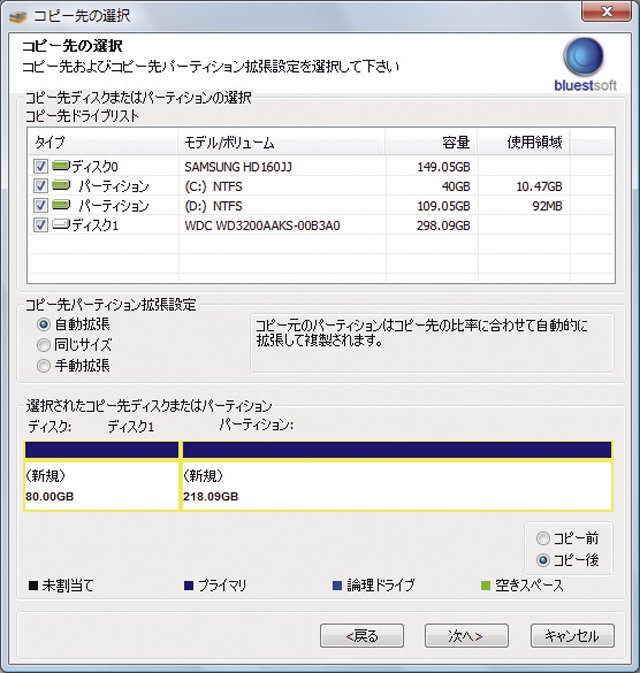Toggle the ディスク0 checkbox
This screenshot has height=673, width=640.
point(40,166)
